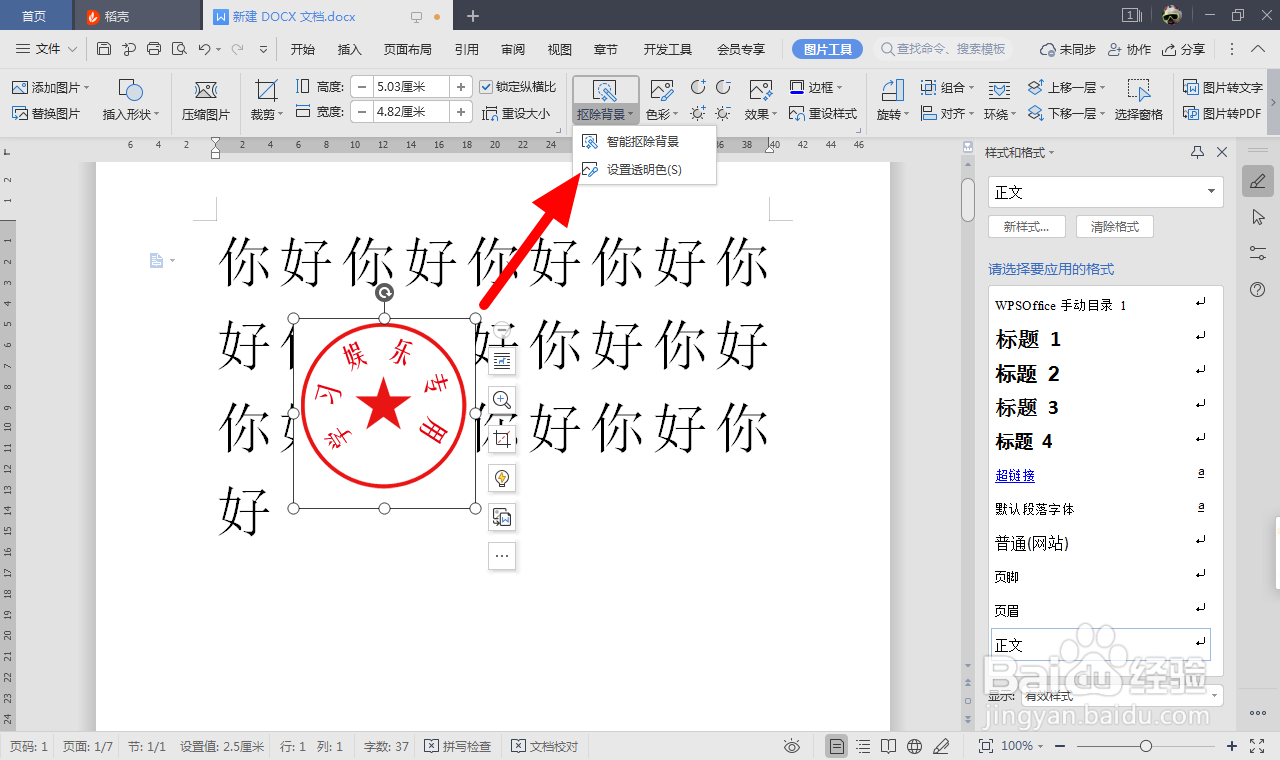Click the Collaborate (协作) button

tap(1130, 49)
